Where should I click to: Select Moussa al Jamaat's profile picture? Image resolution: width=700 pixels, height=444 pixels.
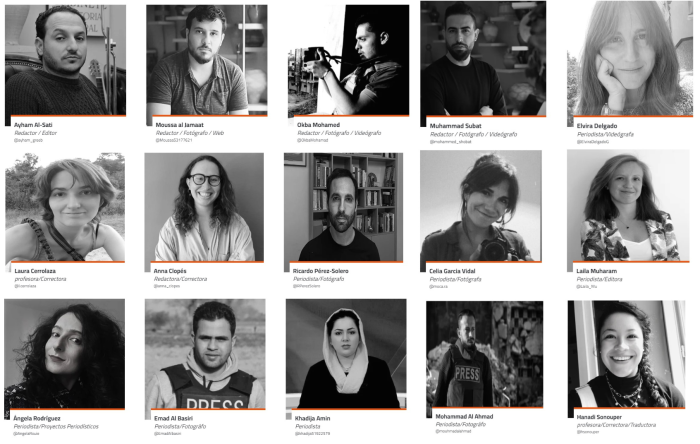(207, 60)
